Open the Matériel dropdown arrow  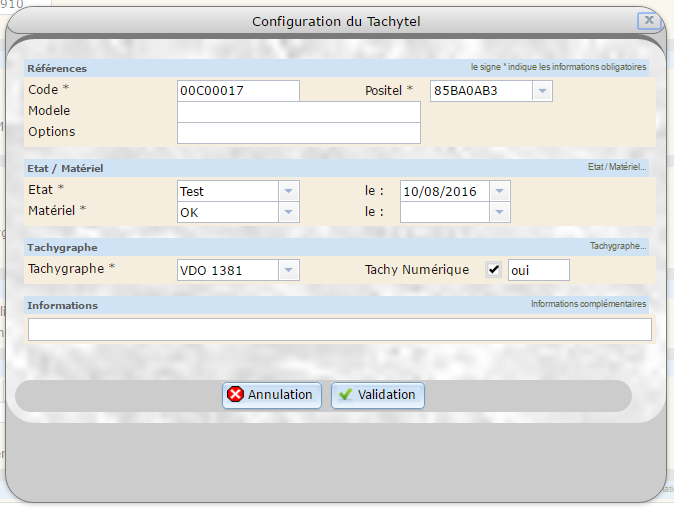[x=288, y=212]
